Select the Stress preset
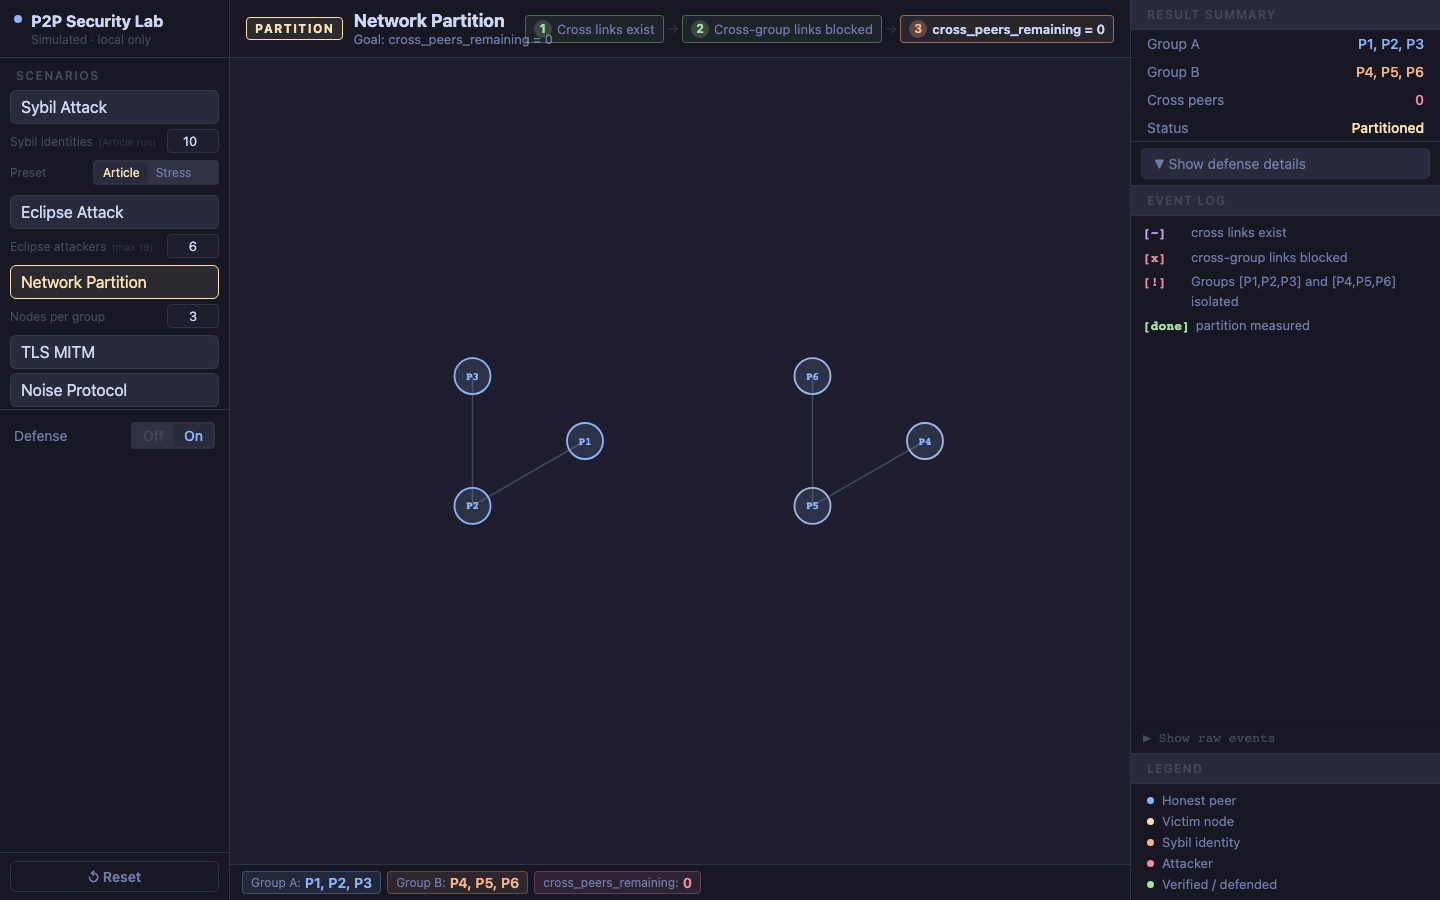 pyautogui.click(x=174, y=172)
